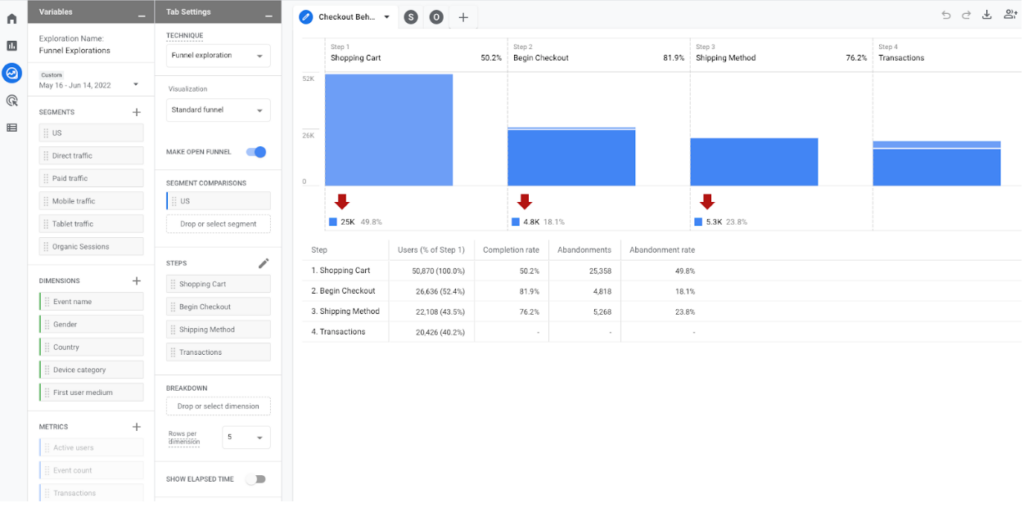The image size is (1024, 507).
Task: Share exploration with add-user icon
Action: 1010,15
